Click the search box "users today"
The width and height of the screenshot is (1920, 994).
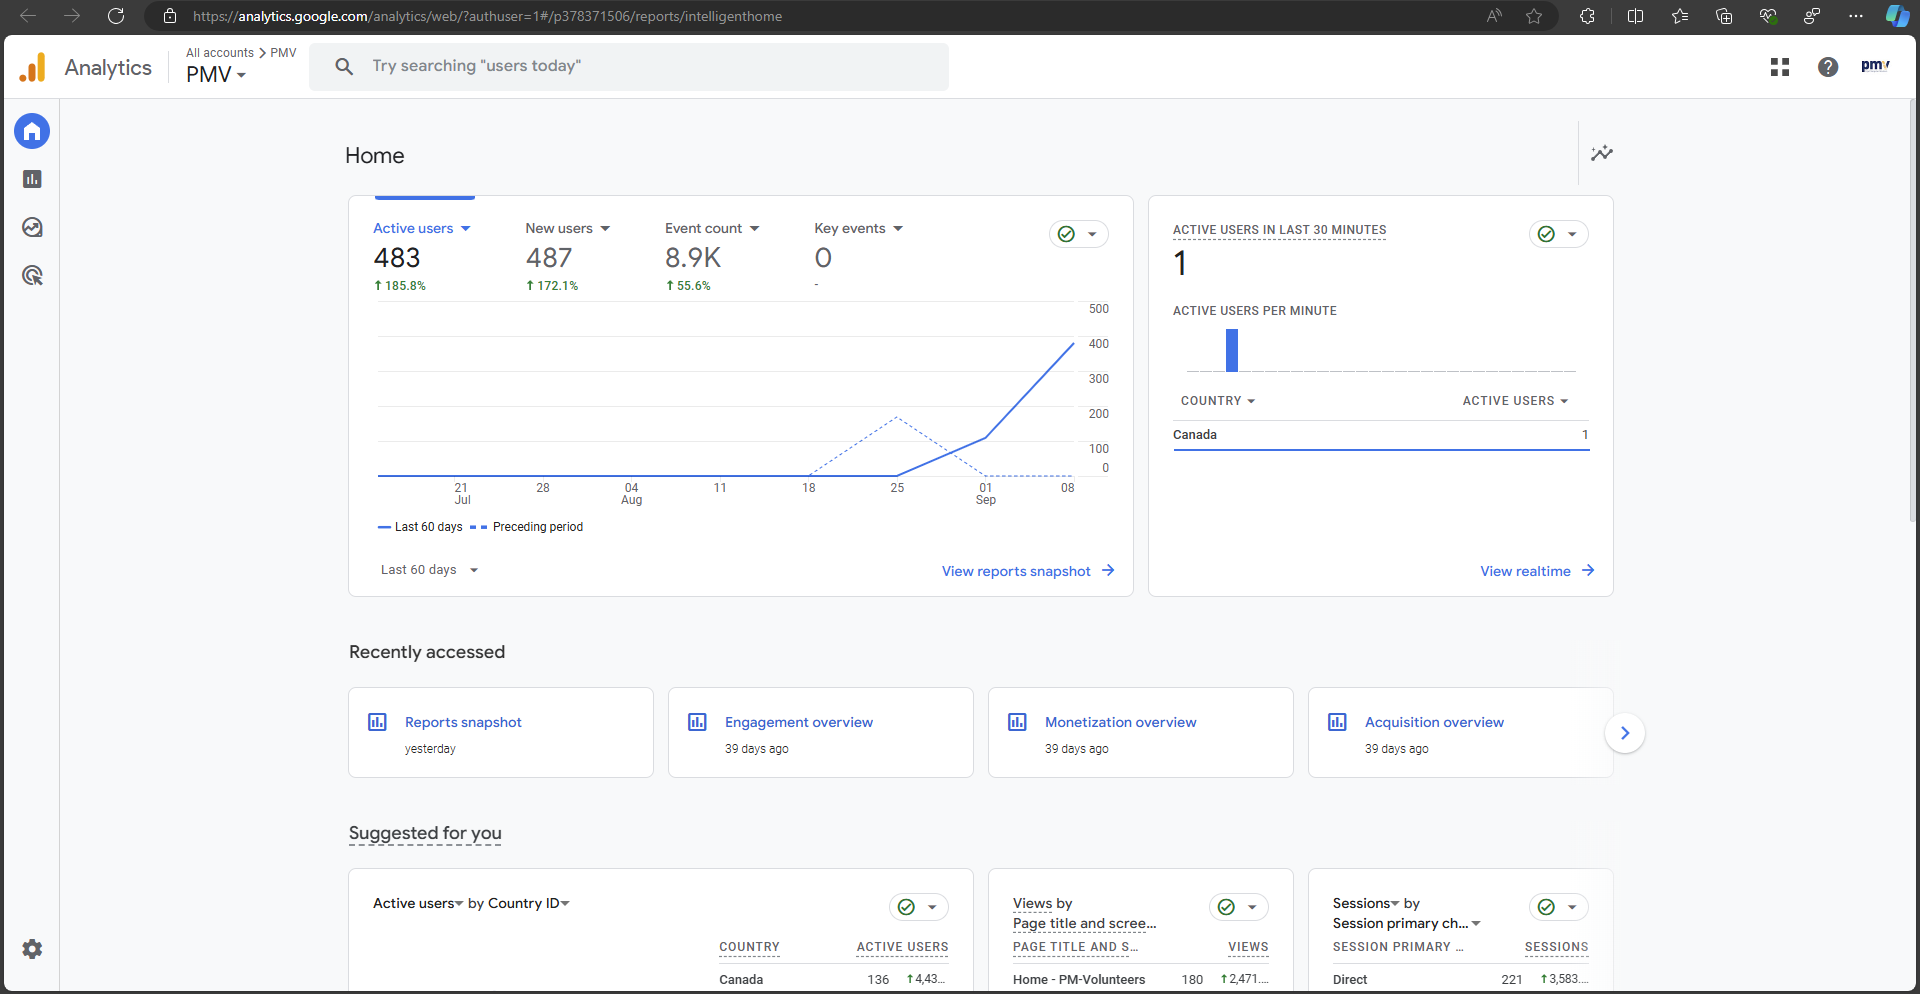629,67
